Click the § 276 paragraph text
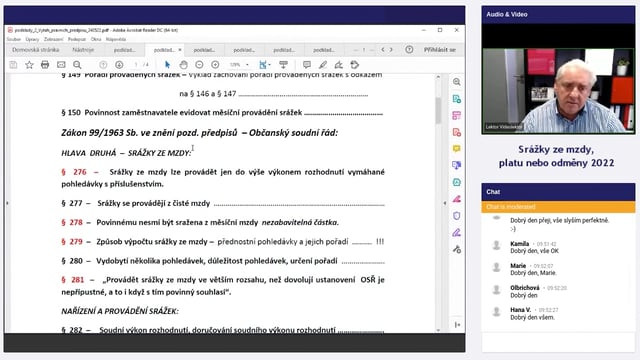Screen dimensions: 640x360 [223, 178]
